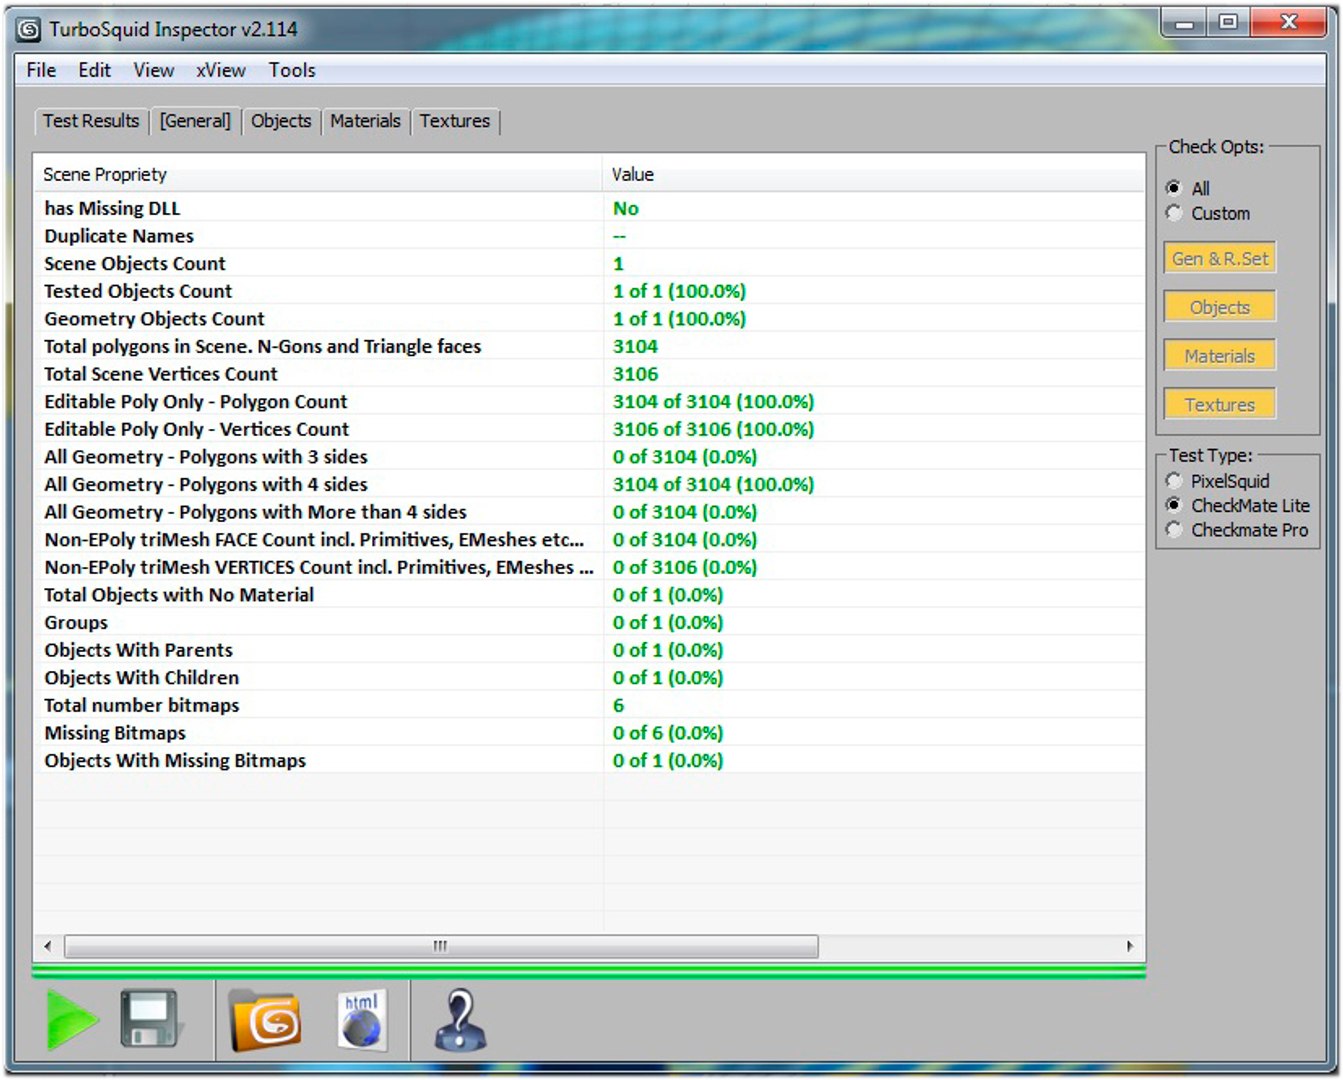Select 'Editable Poly Only - Polygon Count' row
The height and width of the screenshot is (1080, 1343).
[589, 402]
